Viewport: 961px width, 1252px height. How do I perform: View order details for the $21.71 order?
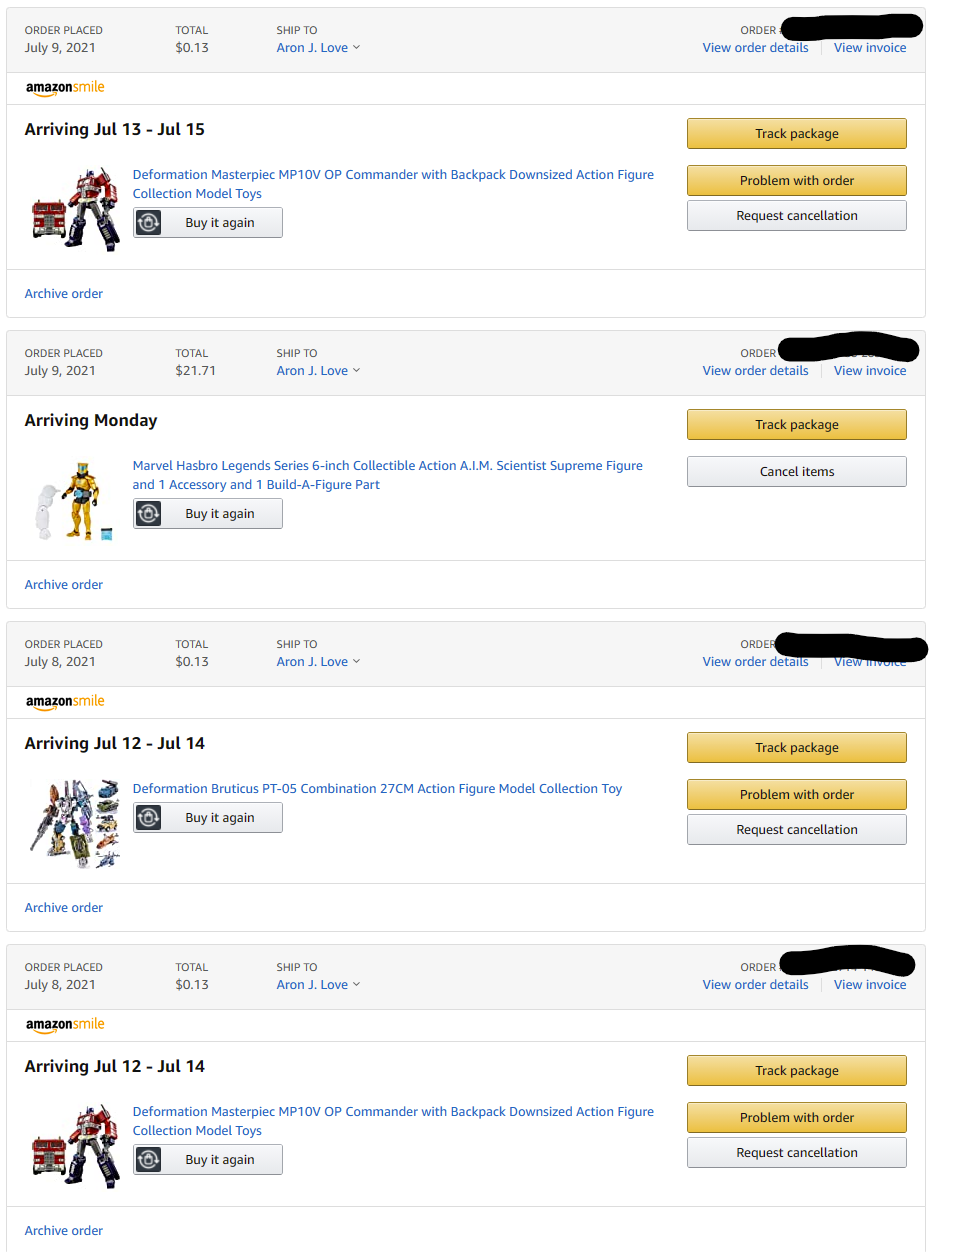pos(755,371)
